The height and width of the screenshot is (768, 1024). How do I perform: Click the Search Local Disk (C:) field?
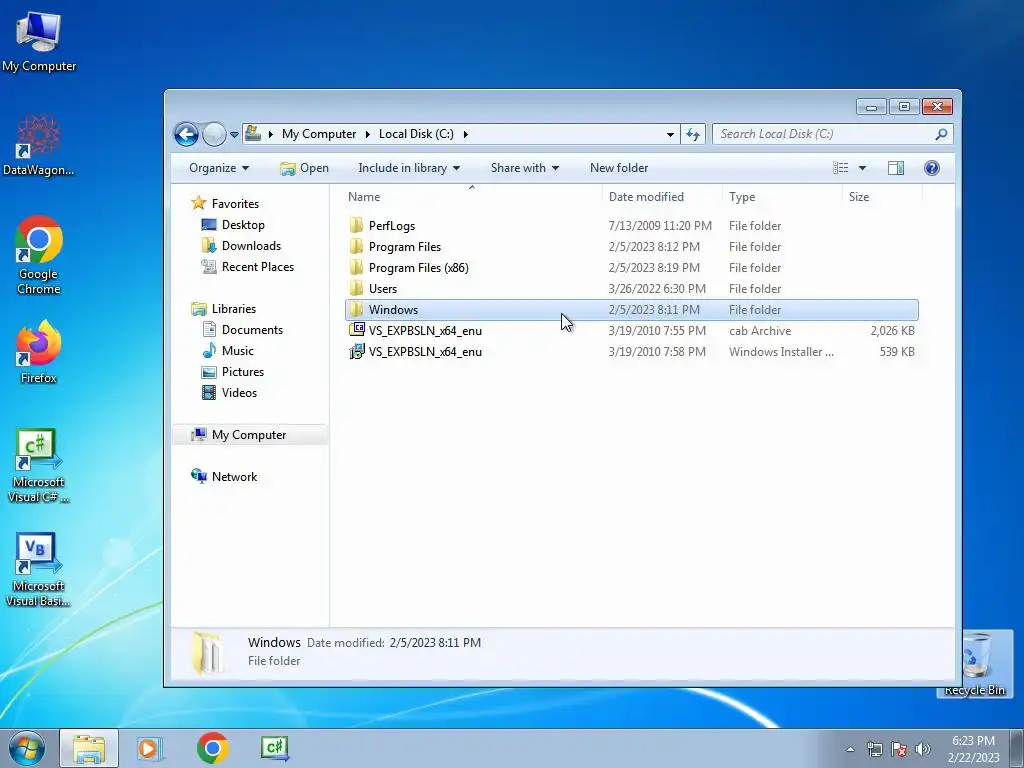[x=832, y=134]
